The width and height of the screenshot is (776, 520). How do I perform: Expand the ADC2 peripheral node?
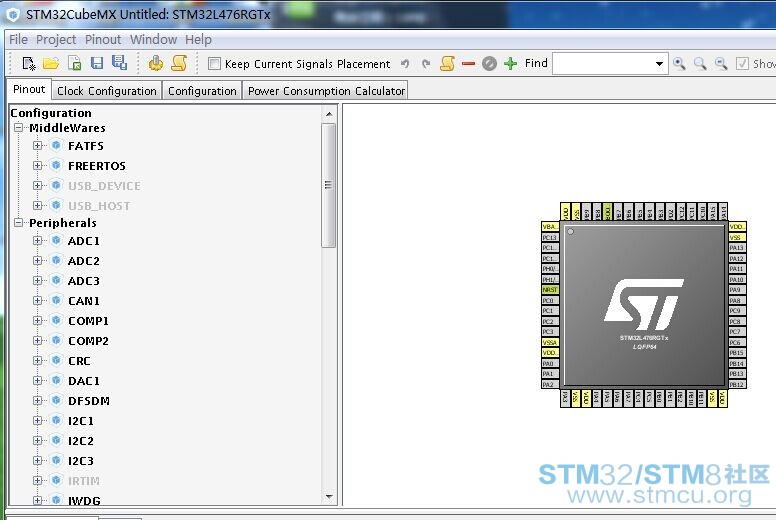coord(37,260)
